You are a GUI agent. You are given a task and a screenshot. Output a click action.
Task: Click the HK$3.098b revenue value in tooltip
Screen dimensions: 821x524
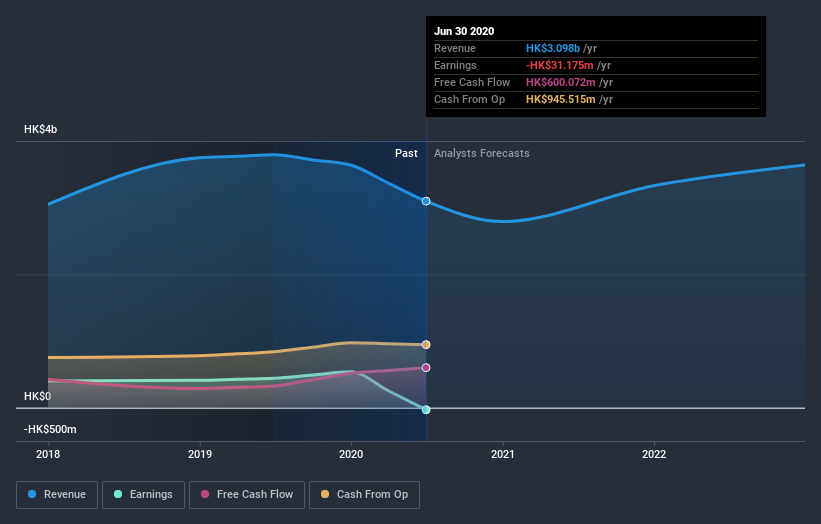point(553,48)
